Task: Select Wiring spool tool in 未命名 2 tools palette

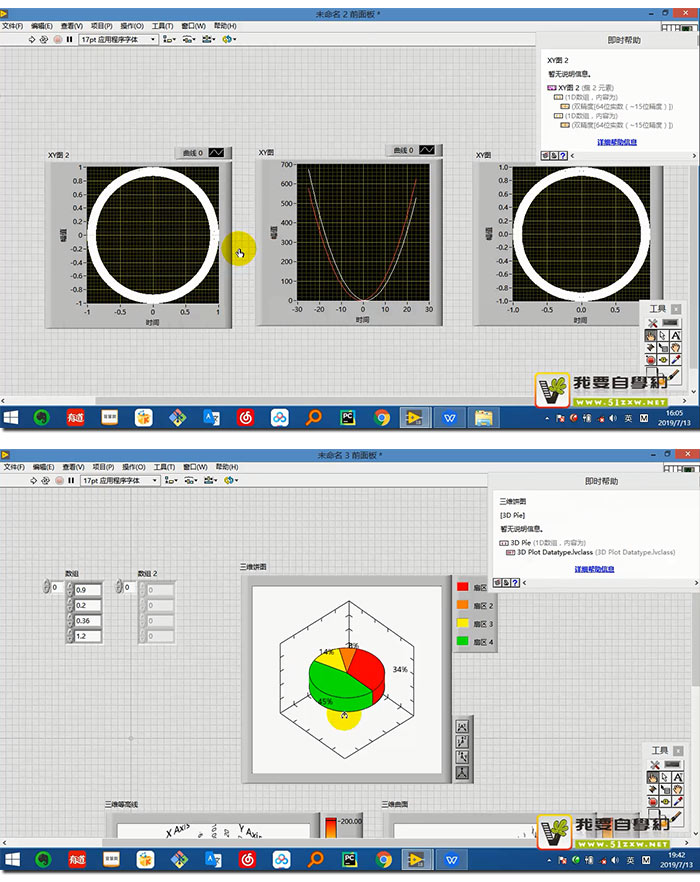Action: coord(650,348)
